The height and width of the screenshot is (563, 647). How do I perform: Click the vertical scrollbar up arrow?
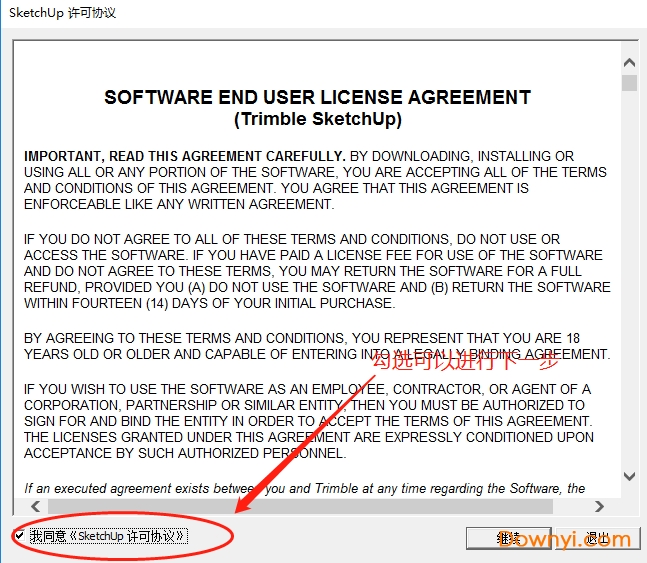629,59
